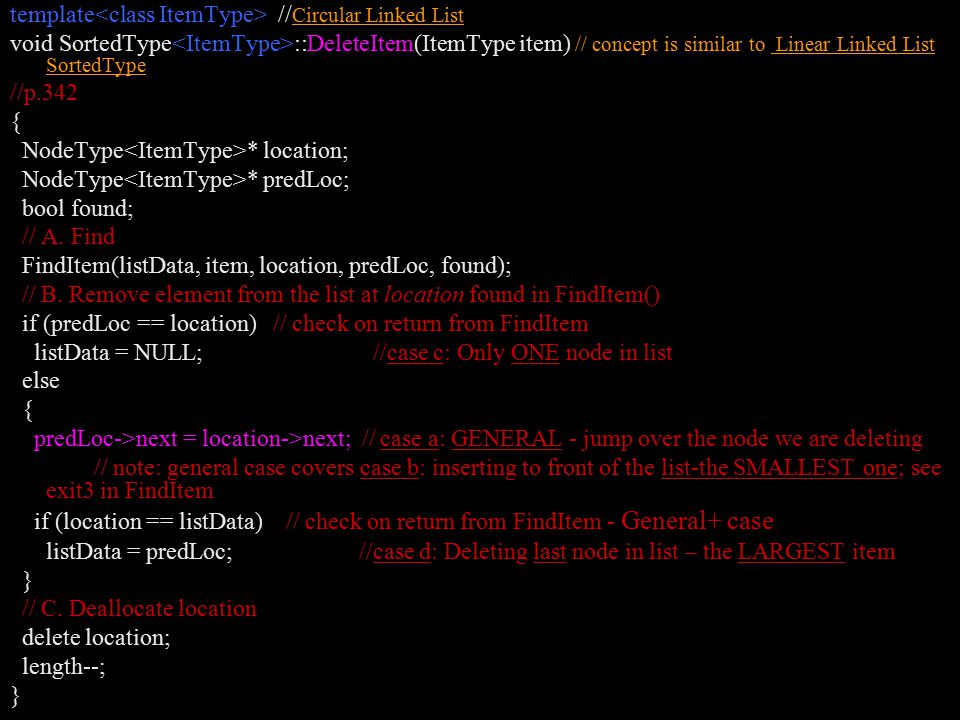Click the '// A. Find' comment
This screenshot has height=720, width=960.
(68, 236)
